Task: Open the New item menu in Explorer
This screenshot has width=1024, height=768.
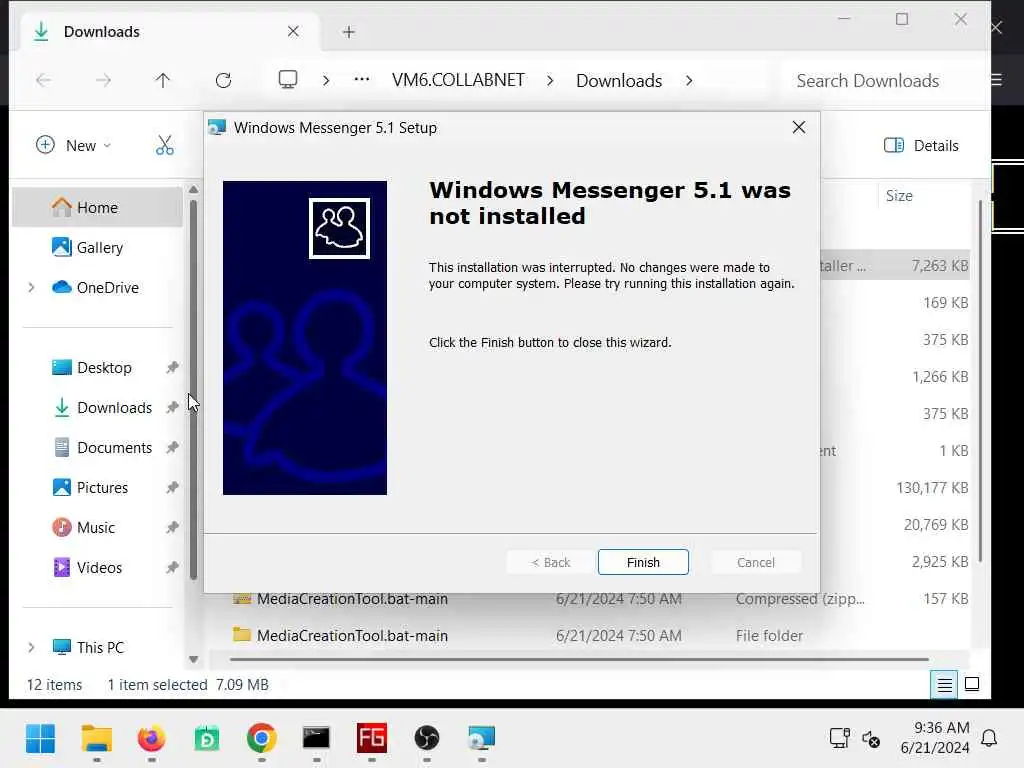Action: [73, 145]
